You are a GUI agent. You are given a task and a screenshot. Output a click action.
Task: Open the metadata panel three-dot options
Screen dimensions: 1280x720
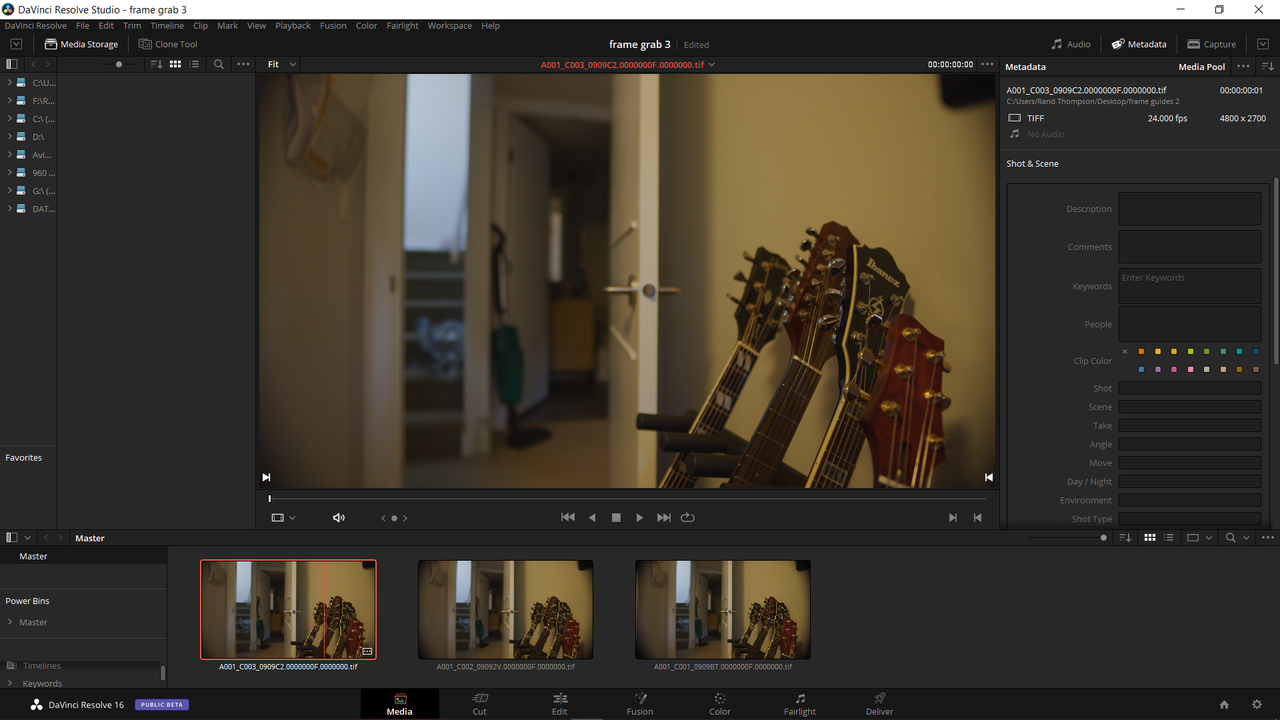click(1243, 66)
